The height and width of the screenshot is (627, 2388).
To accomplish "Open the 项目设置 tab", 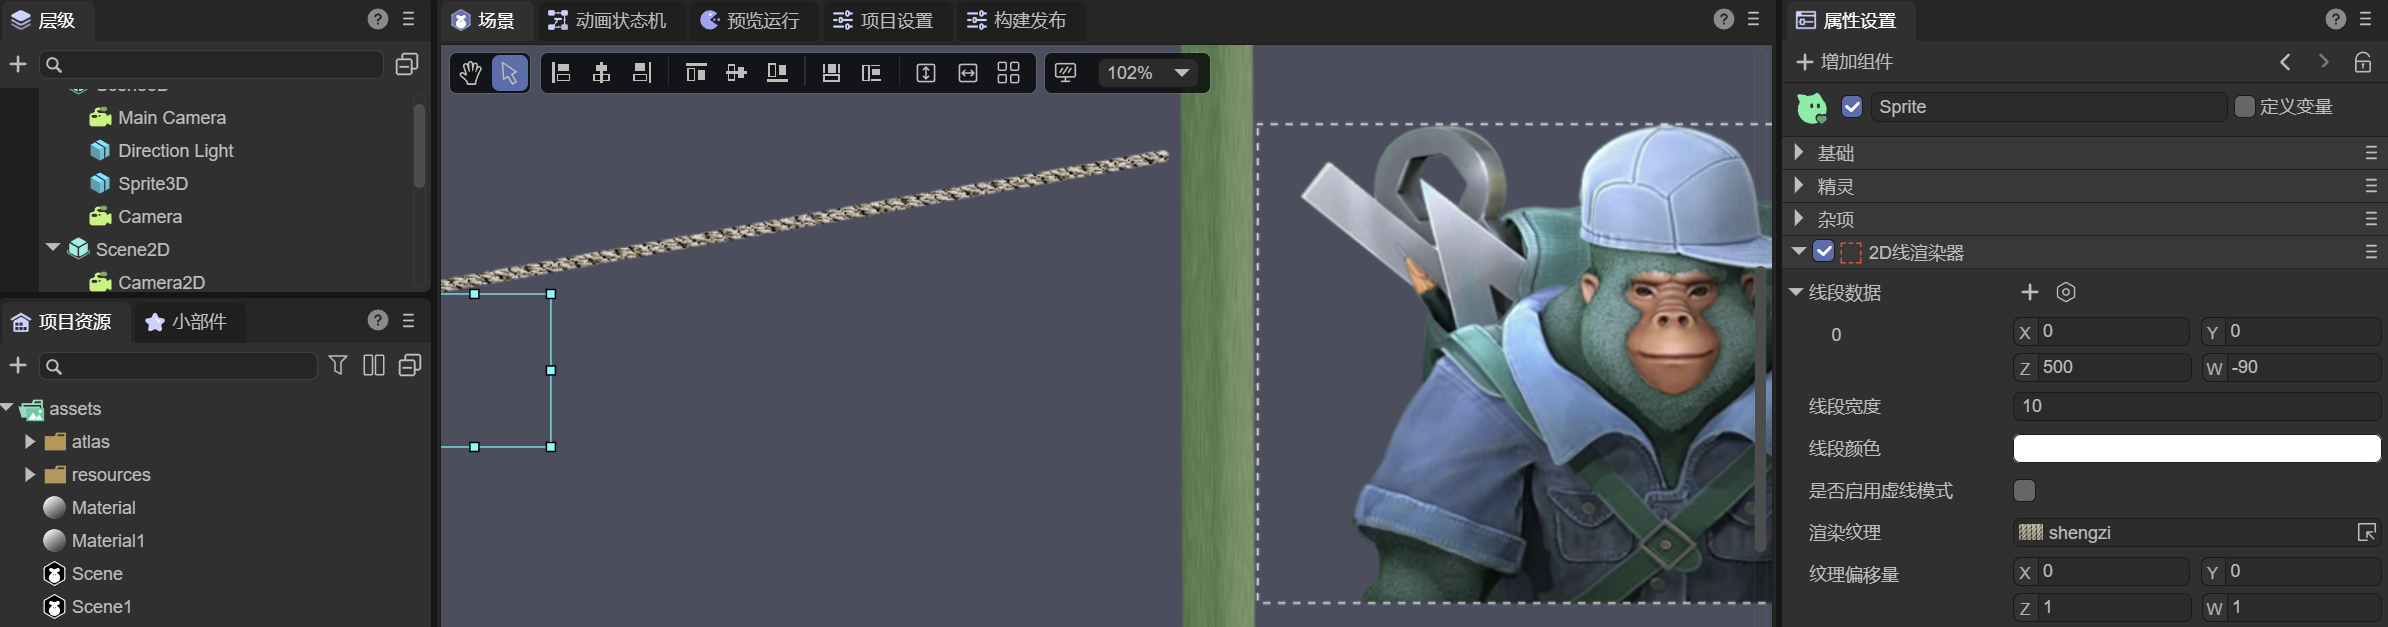I will pyautogui.click(x=884, y=20).
